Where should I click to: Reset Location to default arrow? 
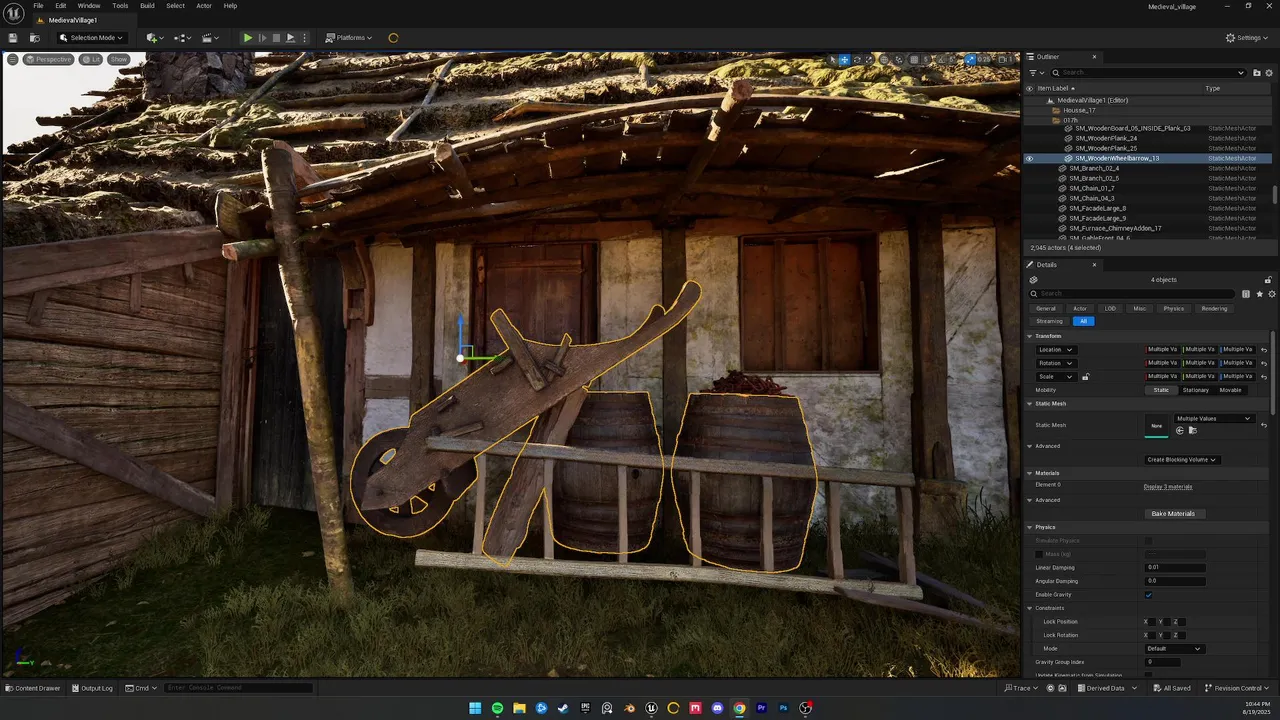[1264, 350]
